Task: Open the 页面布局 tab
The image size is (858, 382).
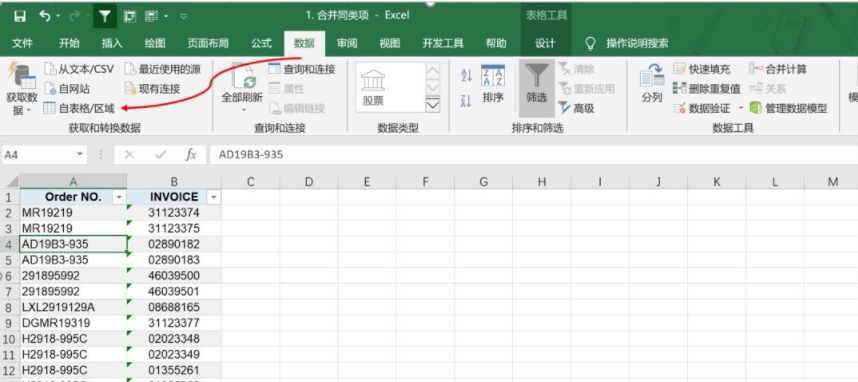Action: tap(208, 43)
